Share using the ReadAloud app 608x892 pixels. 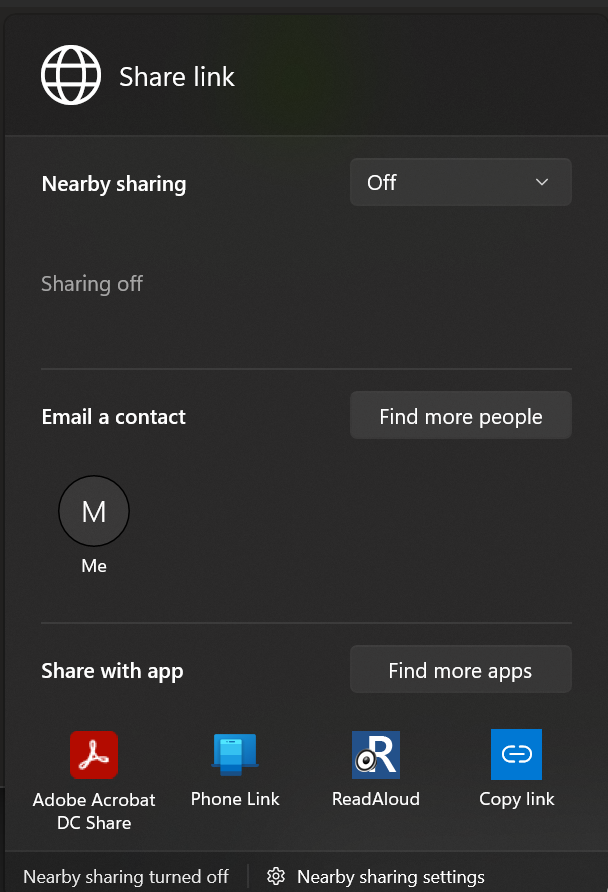[375, 770]
